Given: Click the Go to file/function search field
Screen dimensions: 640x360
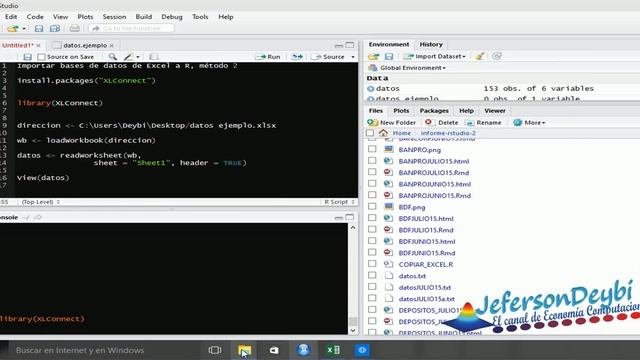Looking at the screenshot, I should 131,29.
